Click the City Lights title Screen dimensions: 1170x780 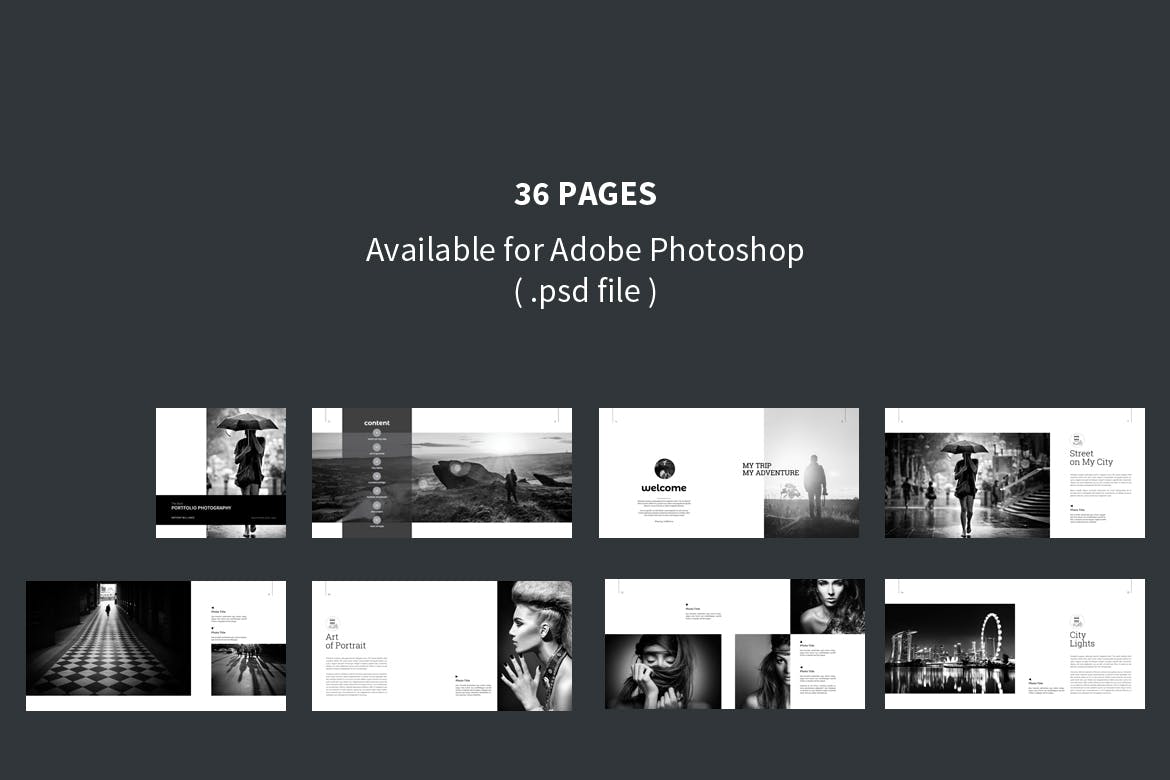tap(1083, 639)
